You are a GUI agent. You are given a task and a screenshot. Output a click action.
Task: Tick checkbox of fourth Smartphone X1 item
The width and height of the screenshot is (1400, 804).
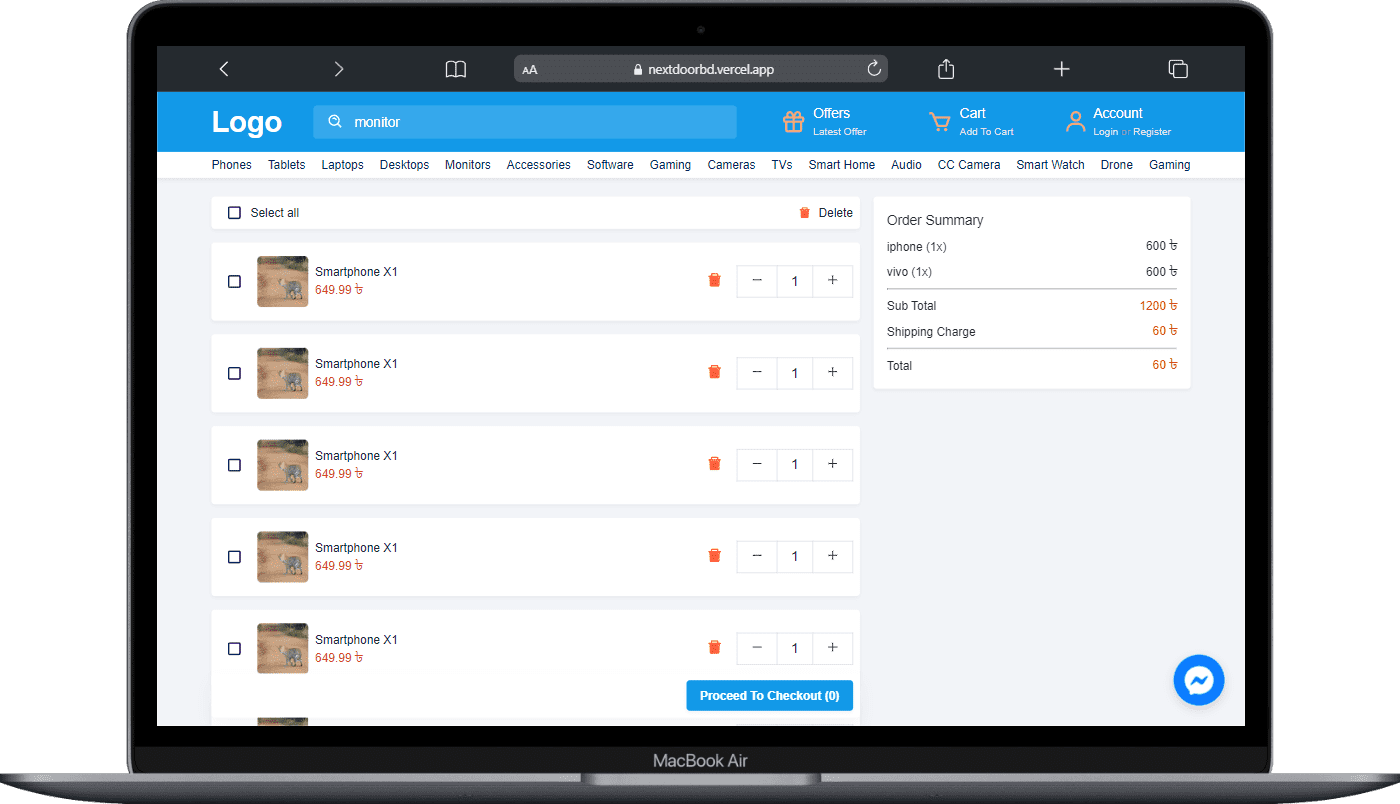click(x=234, y=557)
